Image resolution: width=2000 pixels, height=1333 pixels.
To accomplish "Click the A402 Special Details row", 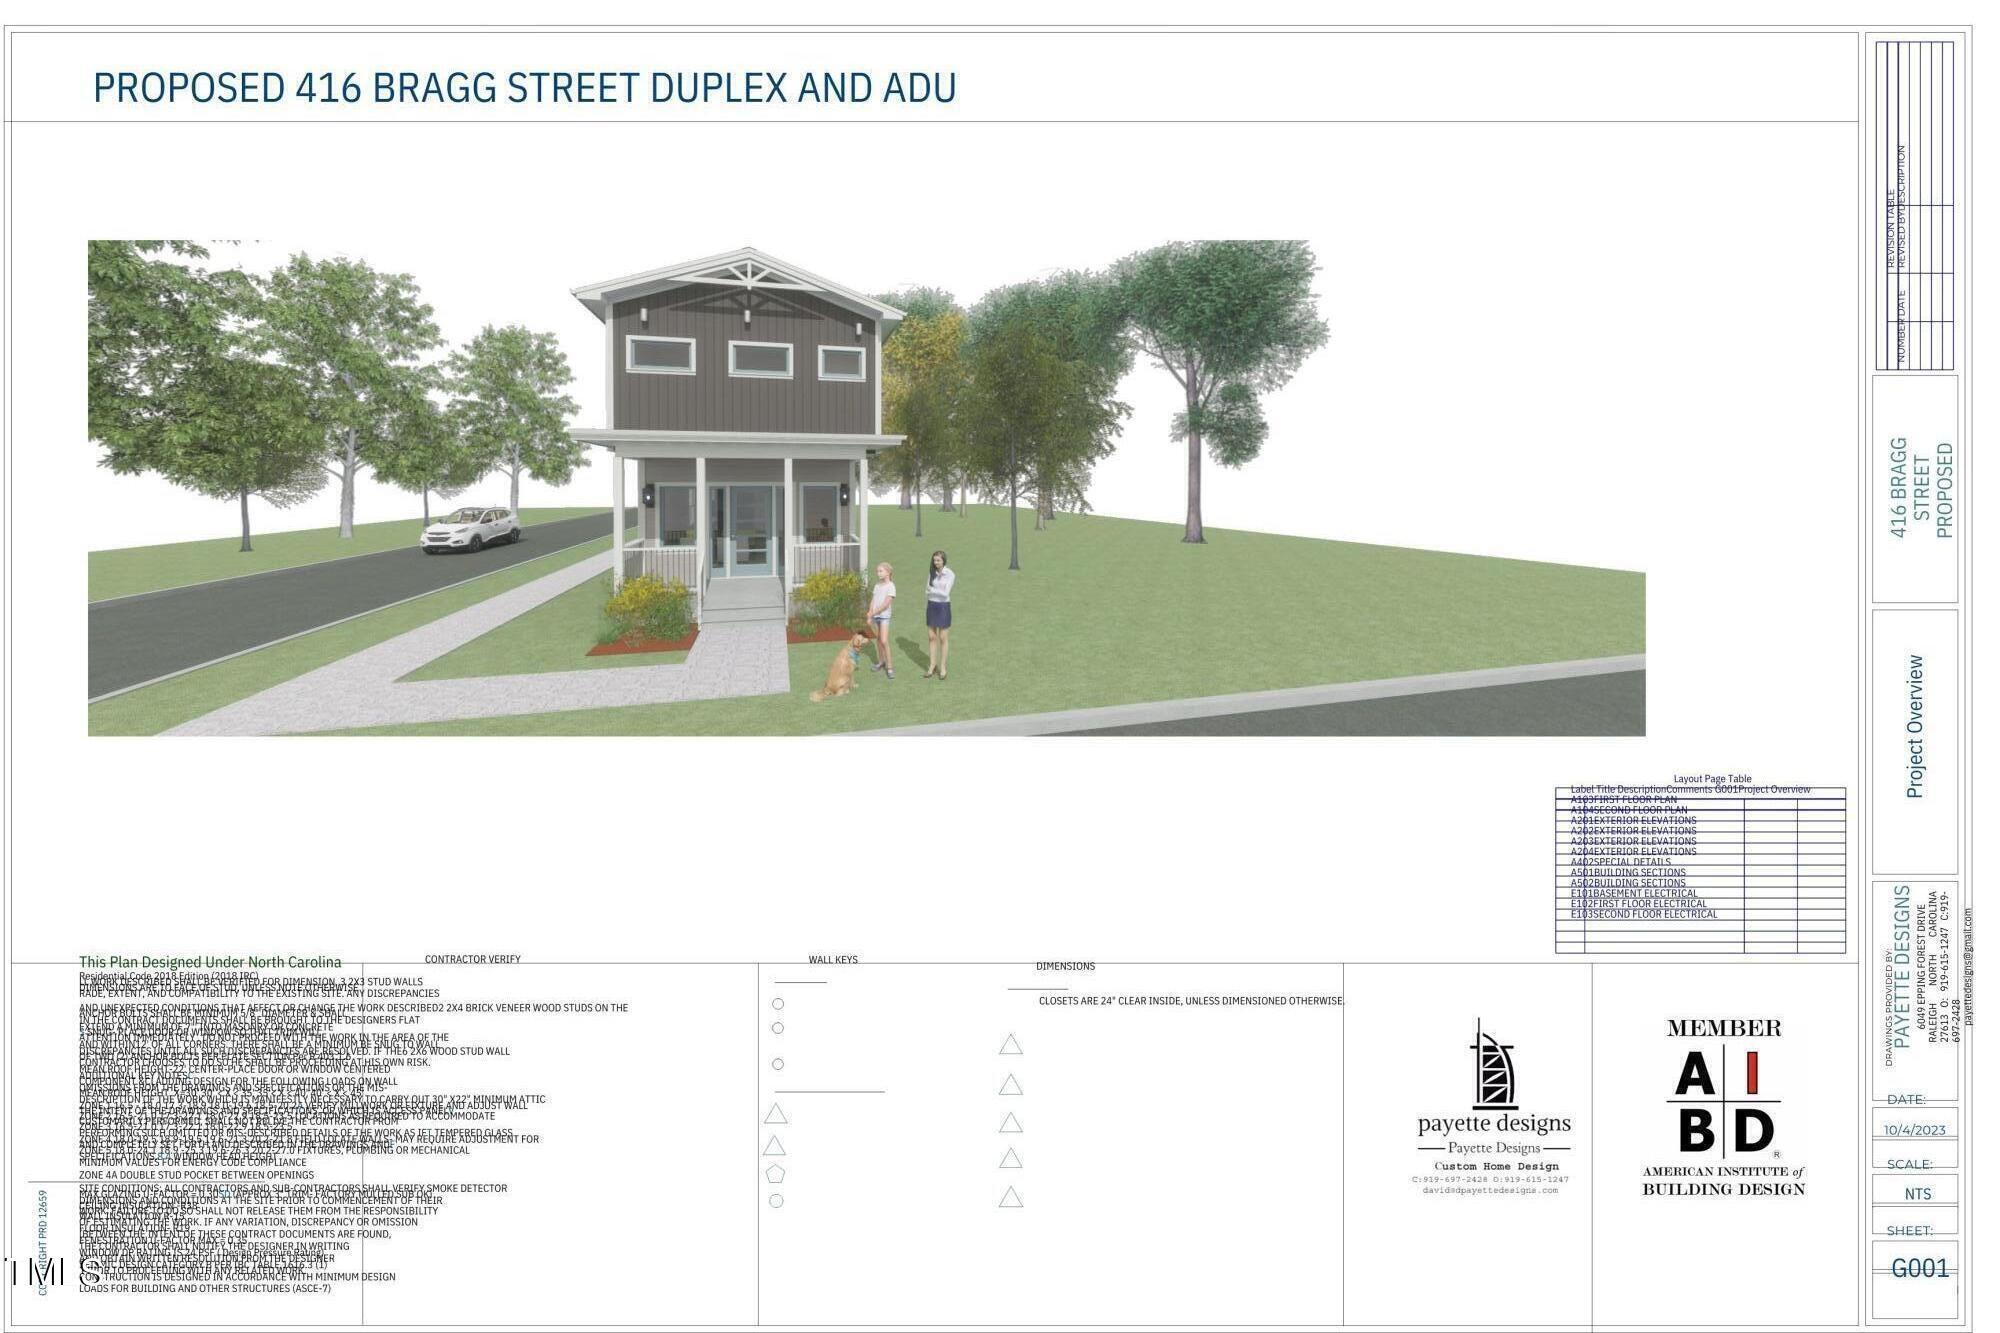I will (x=1621, y=862).
